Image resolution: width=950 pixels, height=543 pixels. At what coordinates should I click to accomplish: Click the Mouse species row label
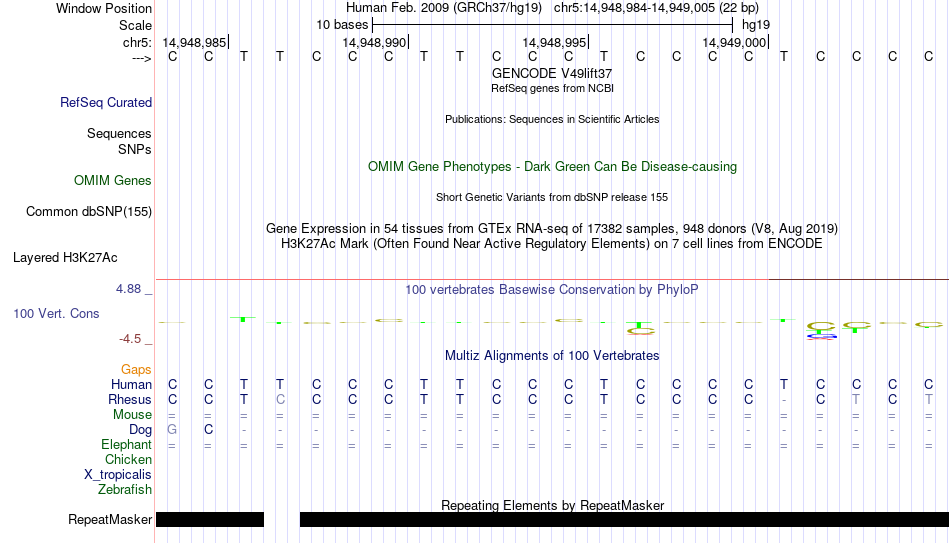(132, 415)
